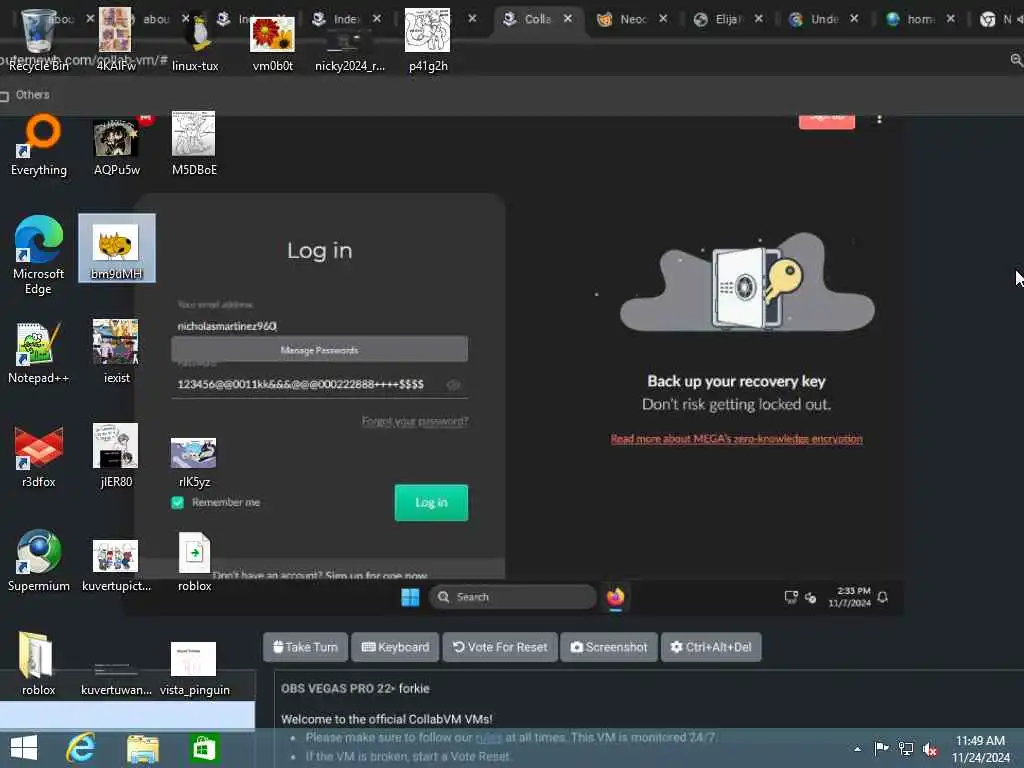This screenshot has height=768, width=1024.
Task: Click into the email address field
Action: (x=319, y=326)
